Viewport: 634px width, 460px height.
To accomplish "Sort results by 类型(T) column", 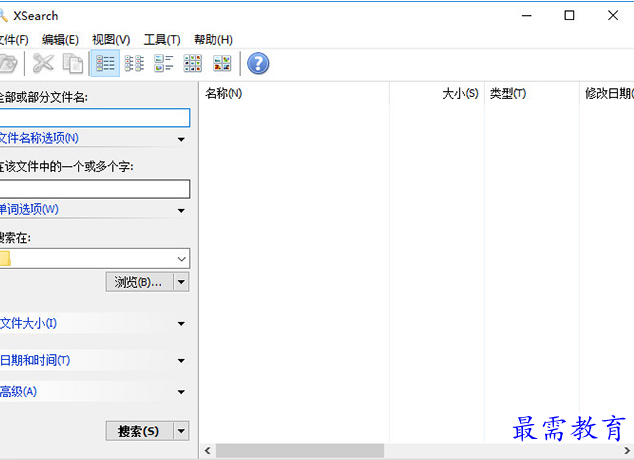I will click(x=532, y=94).
